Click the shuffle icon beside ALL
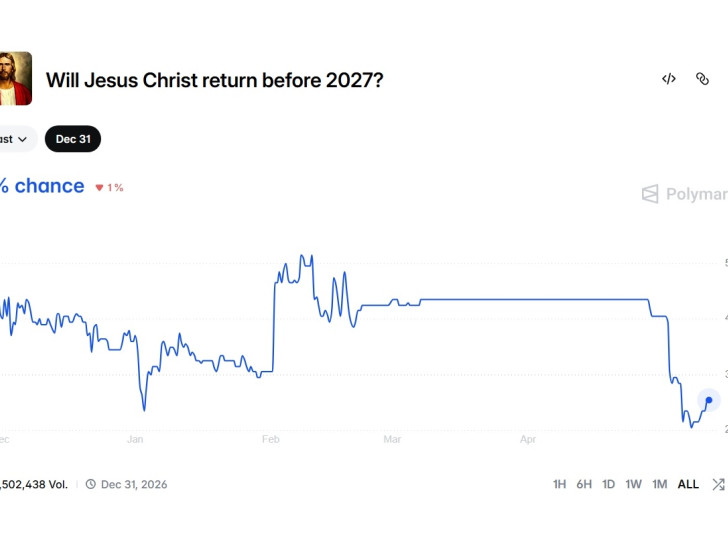Image resolution: width=728 pixels, height=546 pixels. 719,484
